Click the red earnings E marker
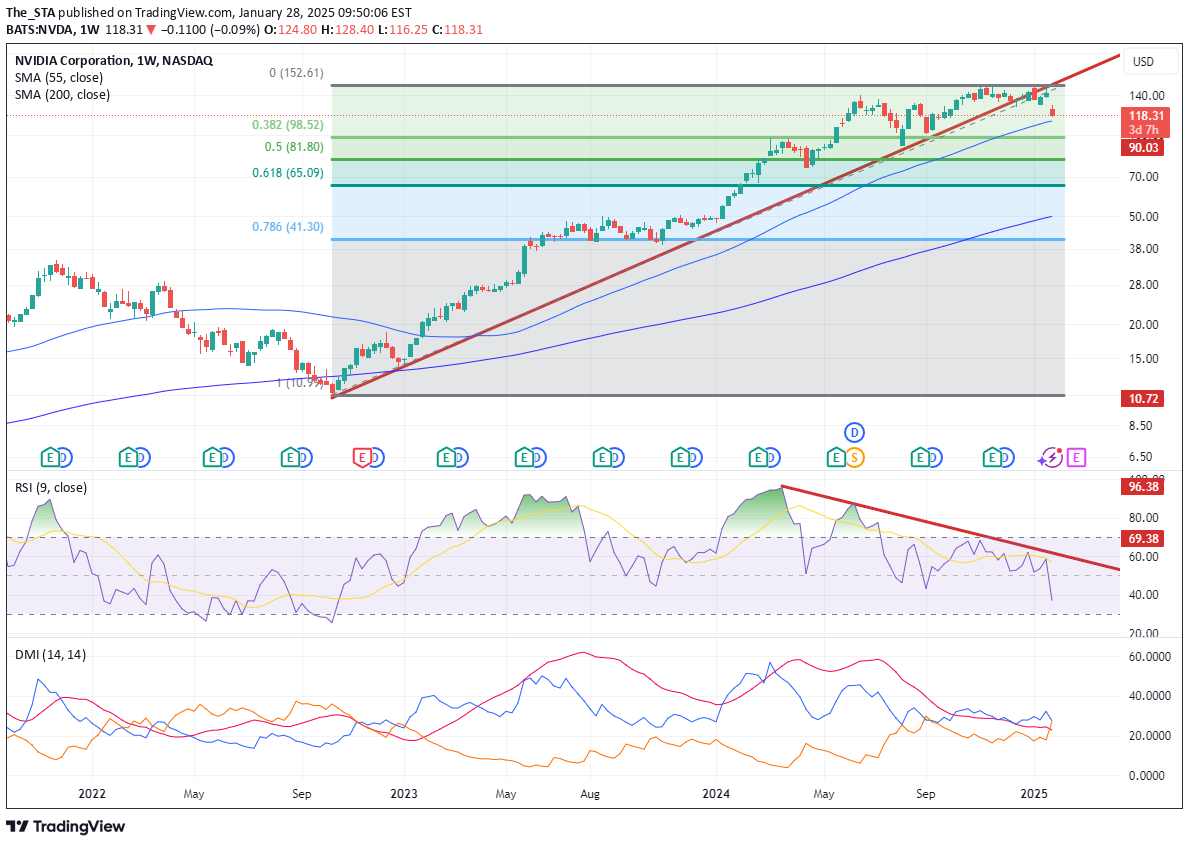This screenshot has height=845, width=1189. (362, 457)
